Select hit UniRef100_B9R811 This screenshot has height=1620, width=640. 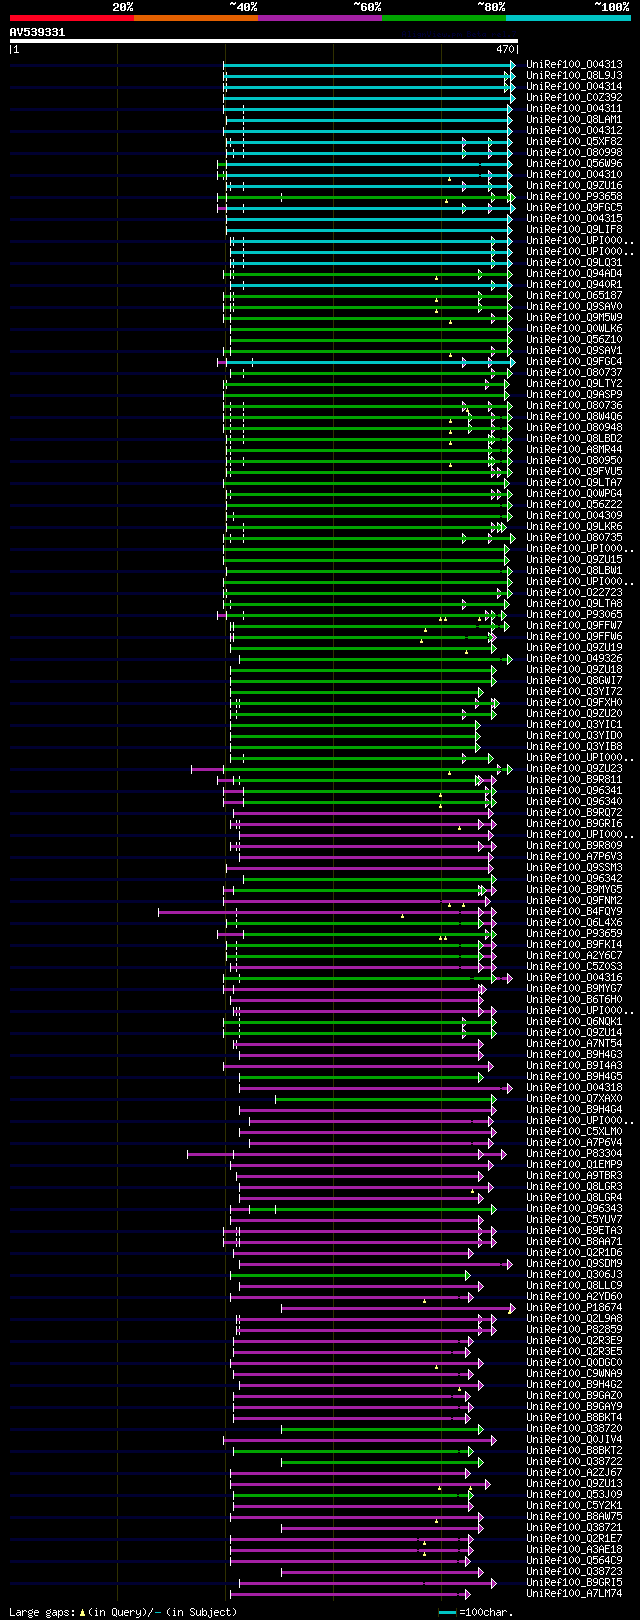574,780
